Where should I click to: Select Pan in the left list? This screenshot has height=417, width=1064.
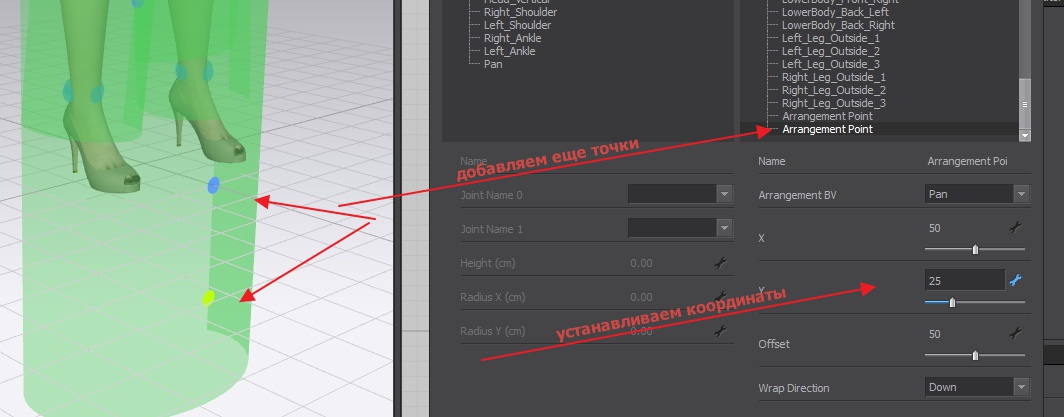[493, 64]
